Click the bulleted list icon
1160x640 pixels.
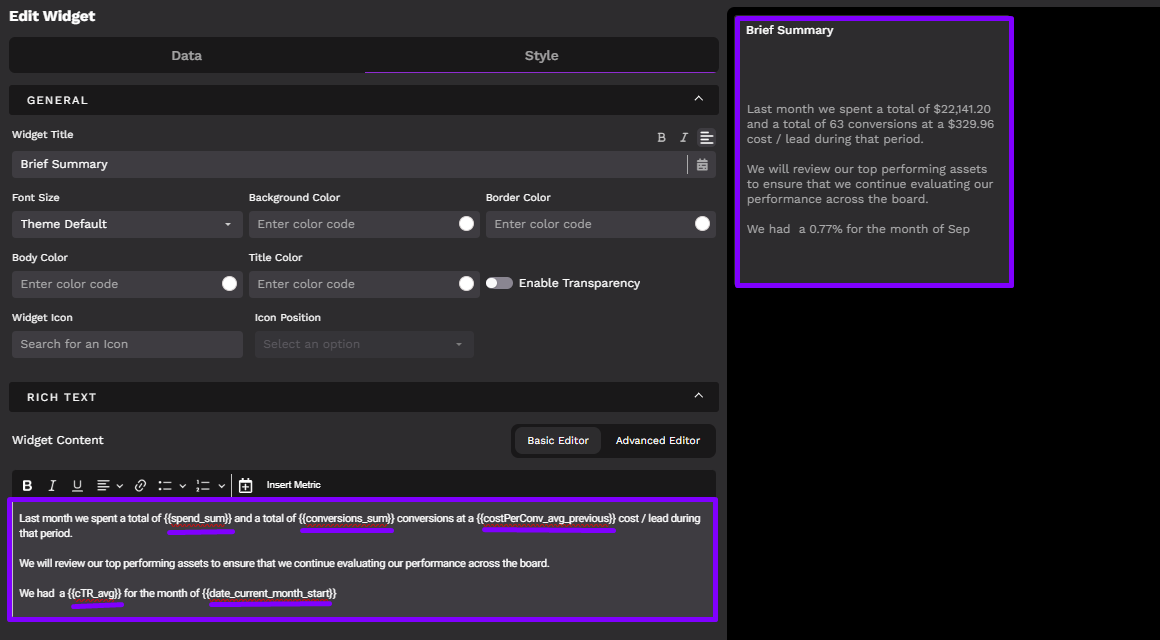165,486
